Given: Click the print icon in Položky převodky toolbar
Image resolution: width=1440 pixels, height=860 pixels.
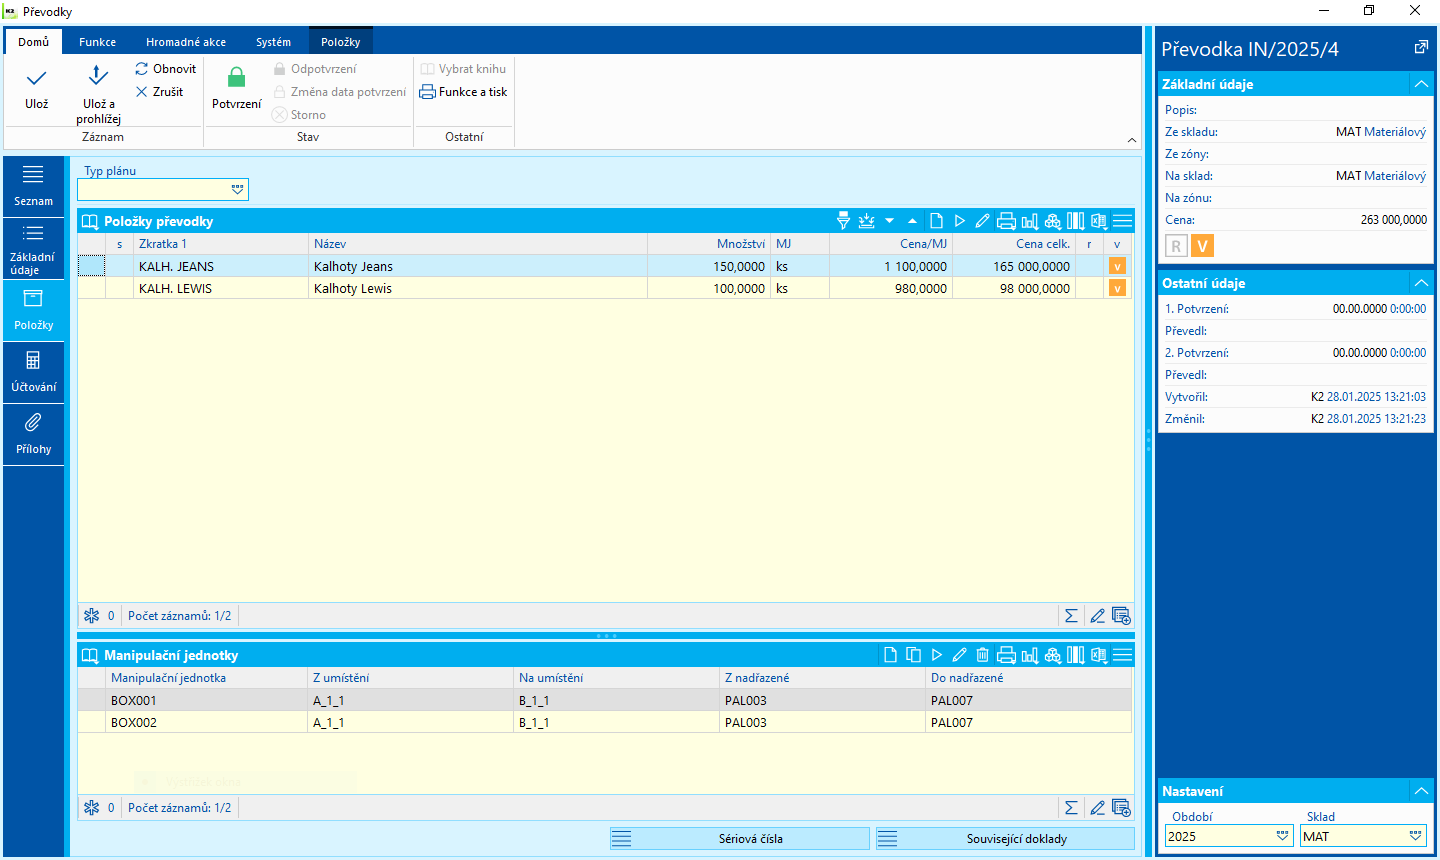Looking at the screenshot, I should (1006, 221).
